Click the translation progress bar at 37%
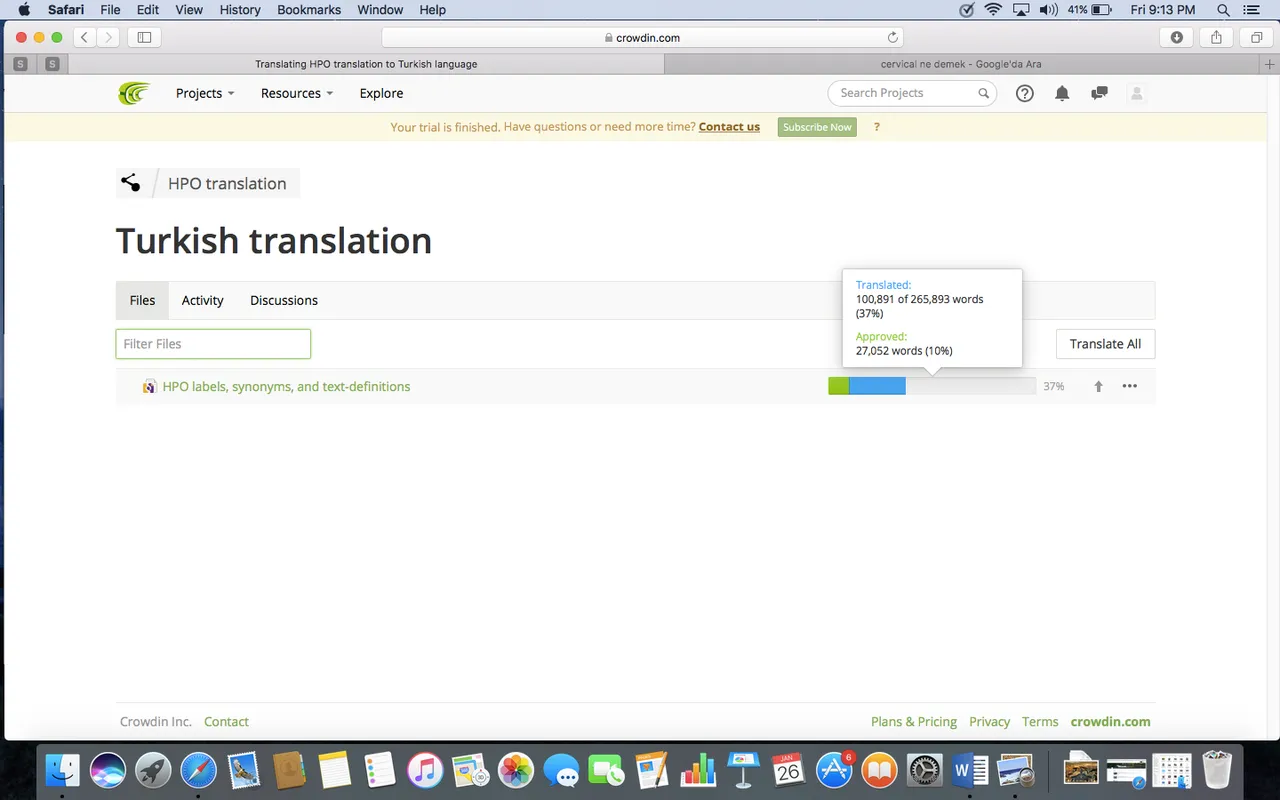The image size is (1280, 800). tap(932, 386)
